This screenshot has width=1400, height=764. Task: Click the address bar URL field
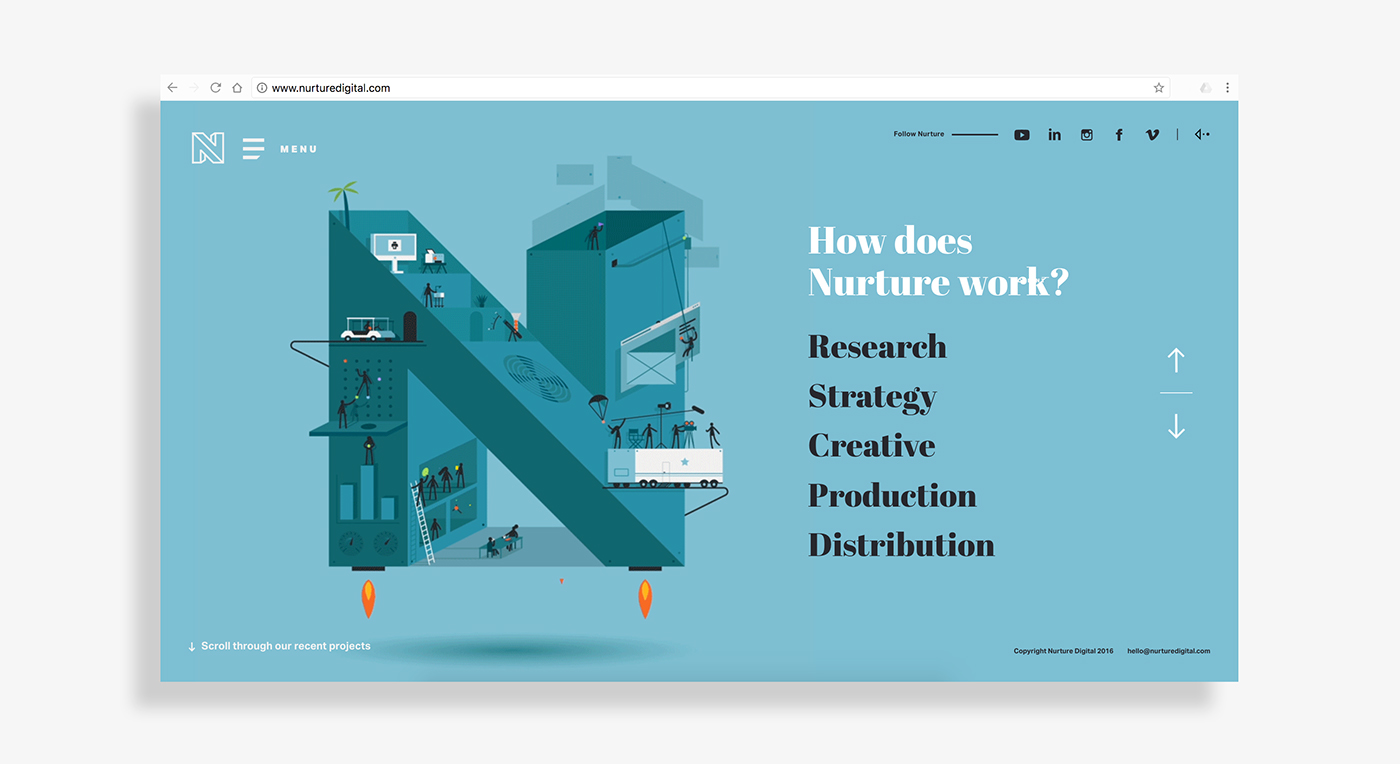point(710,88)
